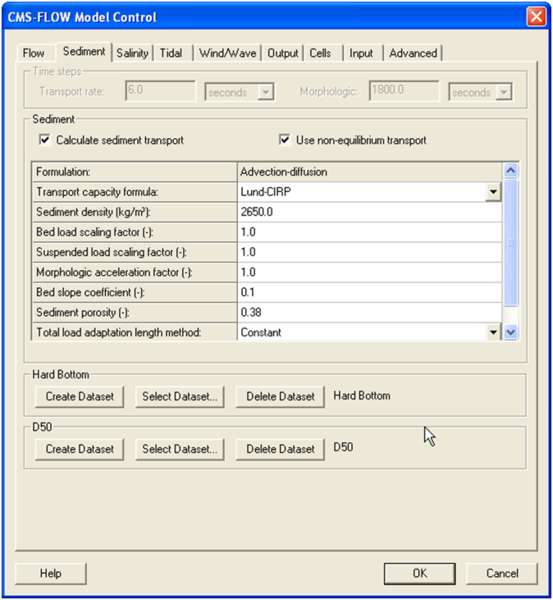Open the Salinity tab
This screenshot has height=600, width=553.
coord(132,53)
